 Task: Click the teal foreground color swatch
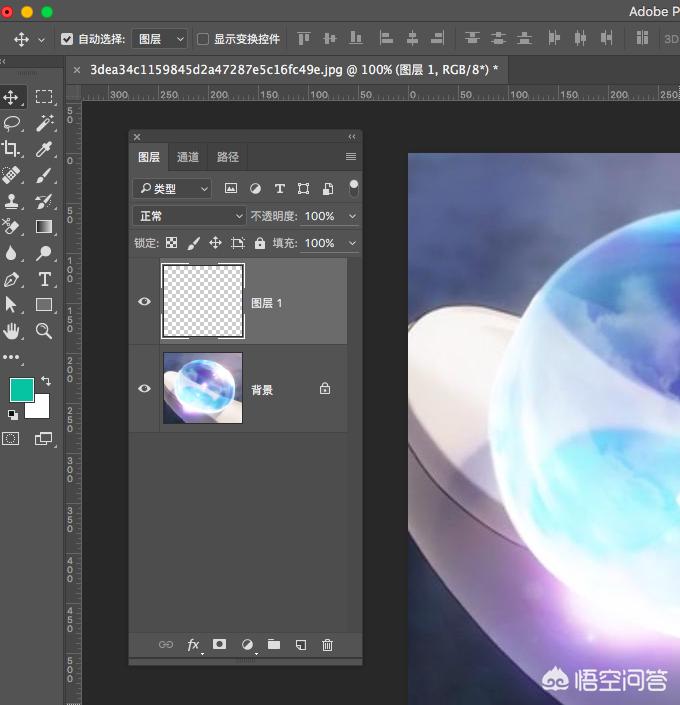21,389
